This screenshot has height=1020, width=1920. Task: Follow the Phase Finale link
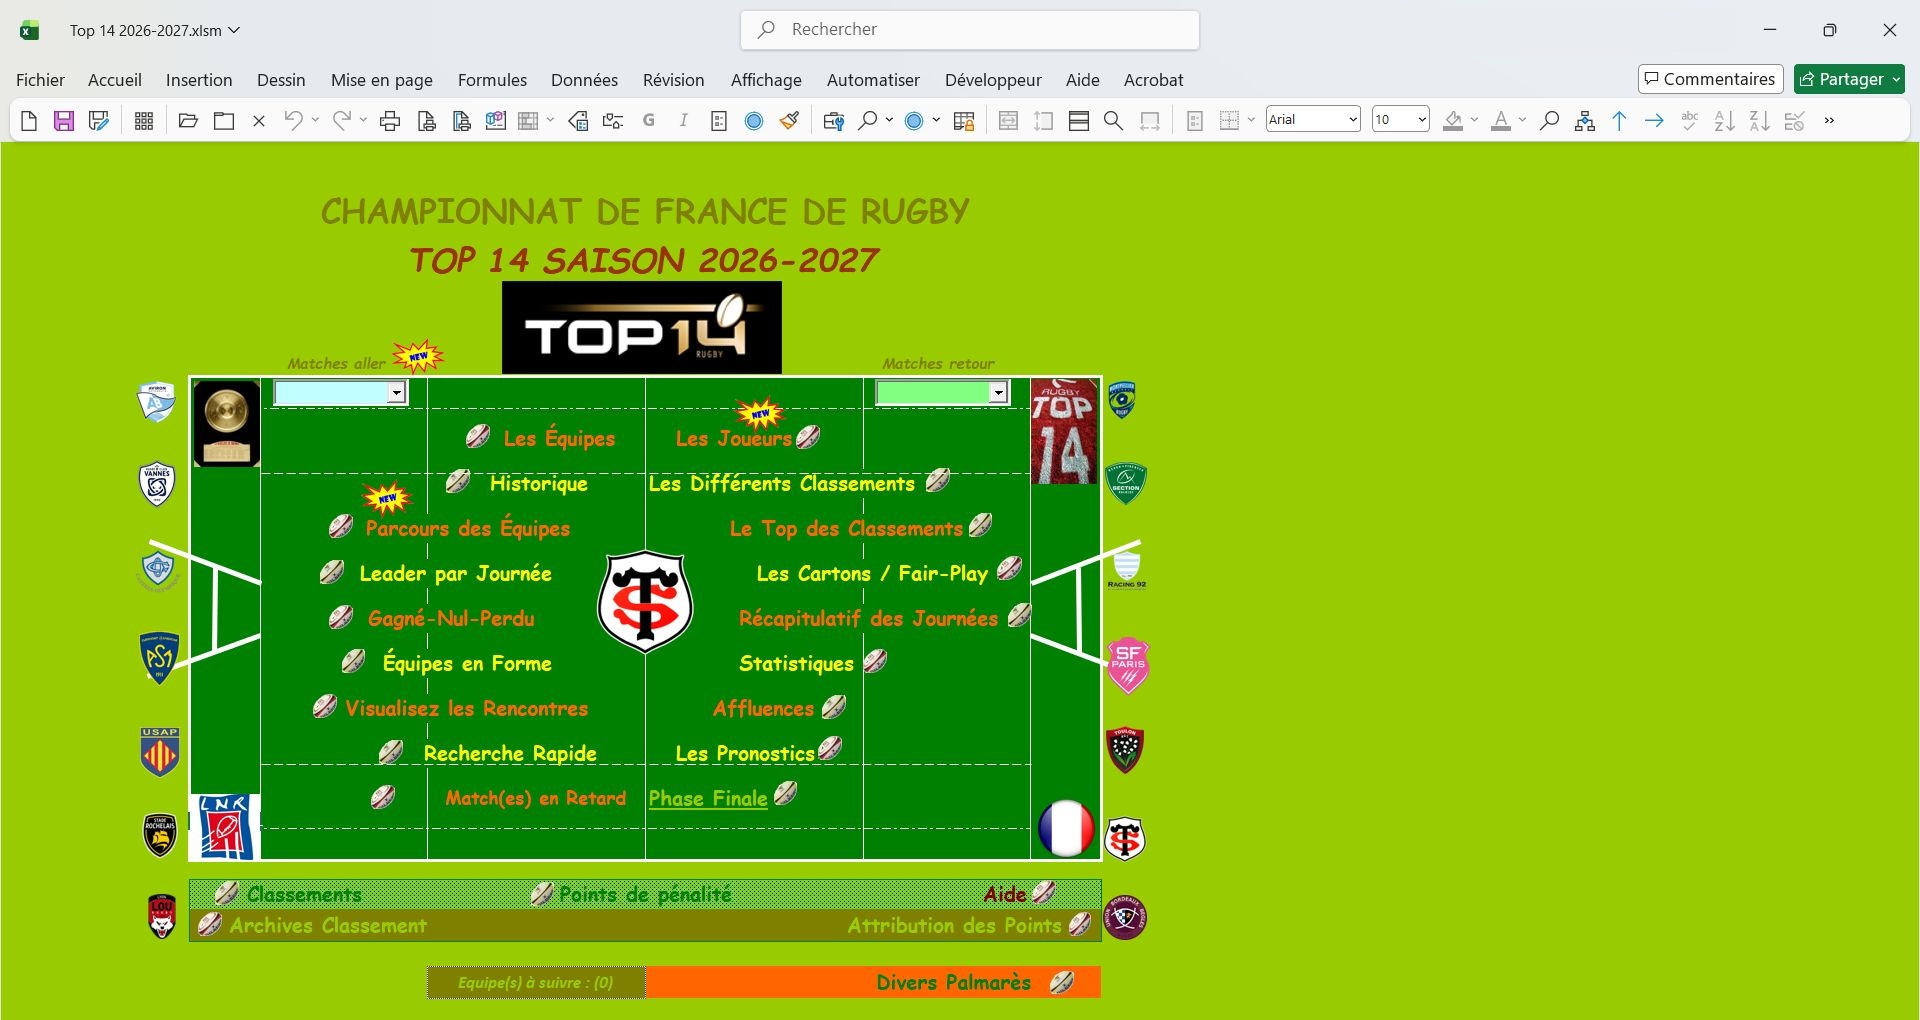(x=708, y=798)
